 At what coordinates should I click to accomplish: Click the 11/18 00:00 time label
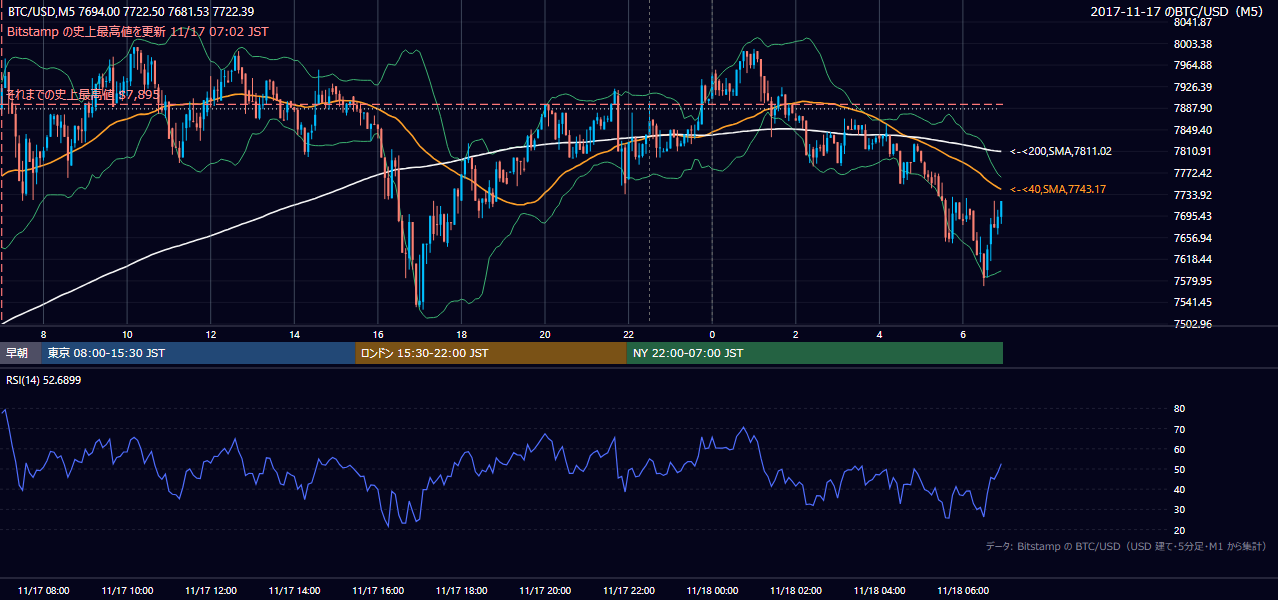coord(712,591)
